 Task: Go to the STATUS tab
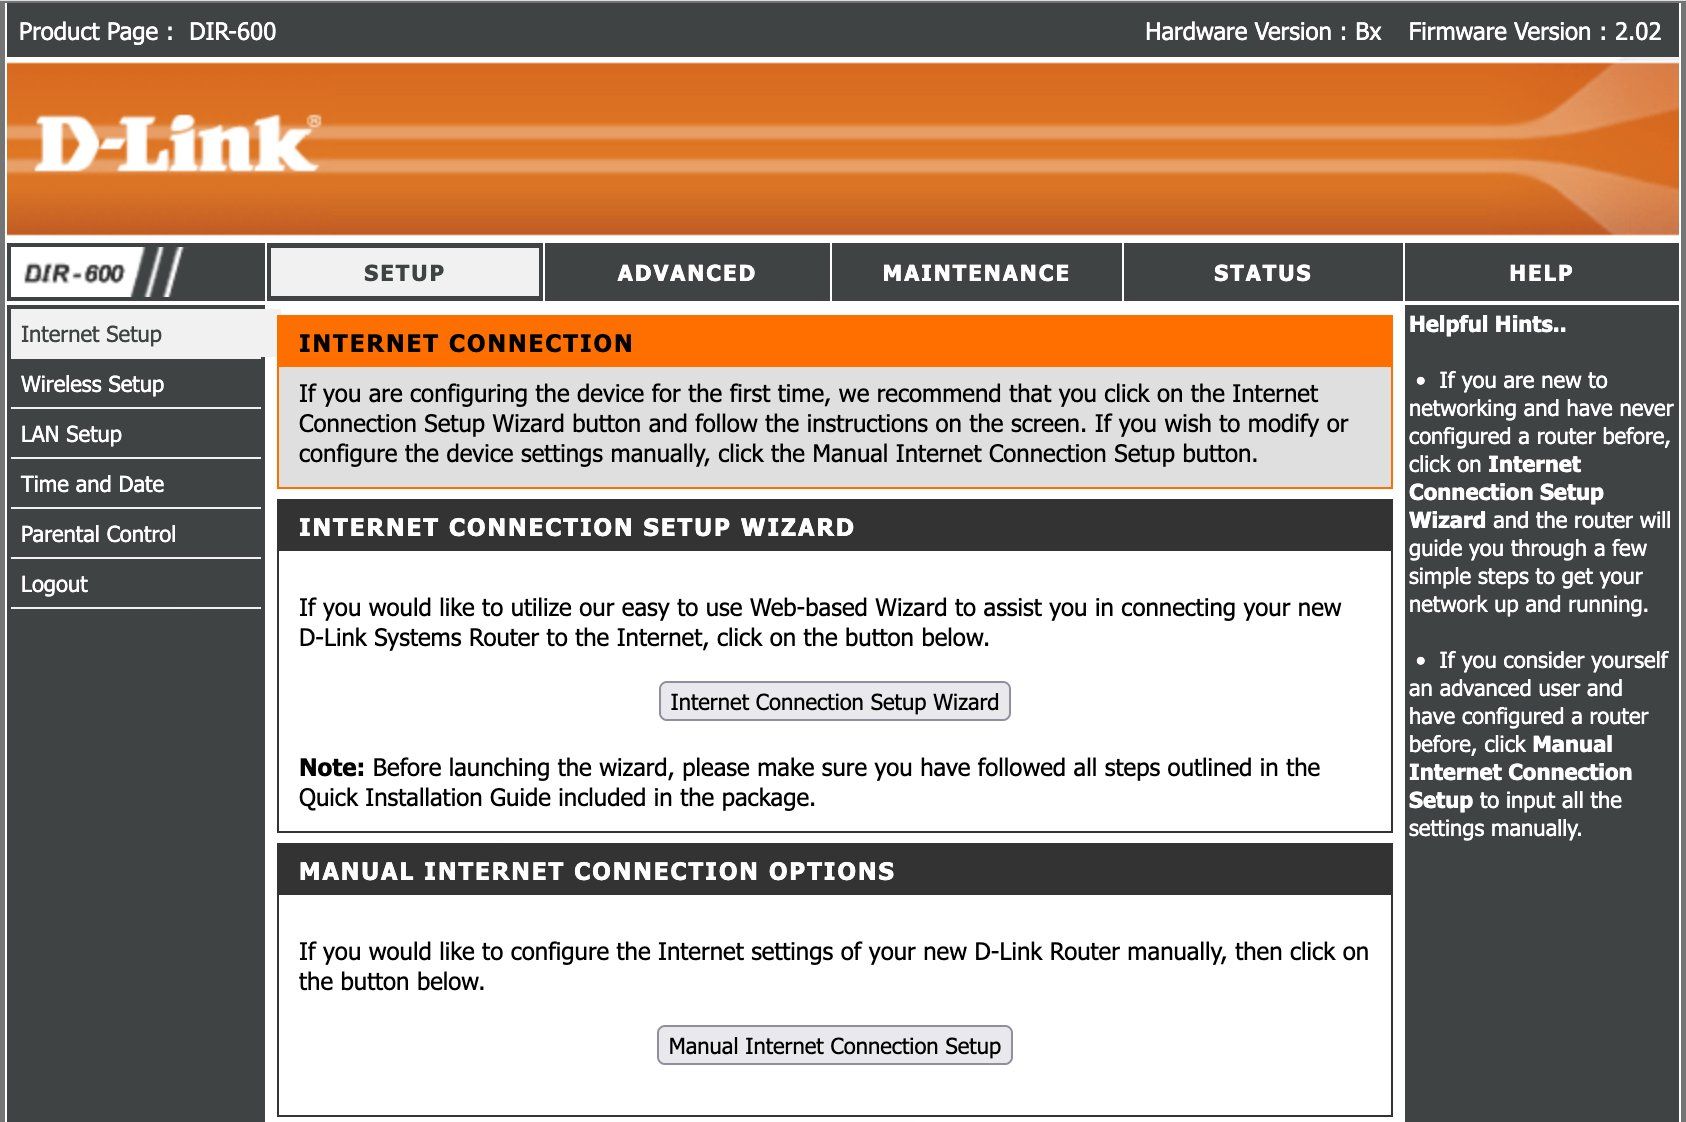tap(1262, 273)
